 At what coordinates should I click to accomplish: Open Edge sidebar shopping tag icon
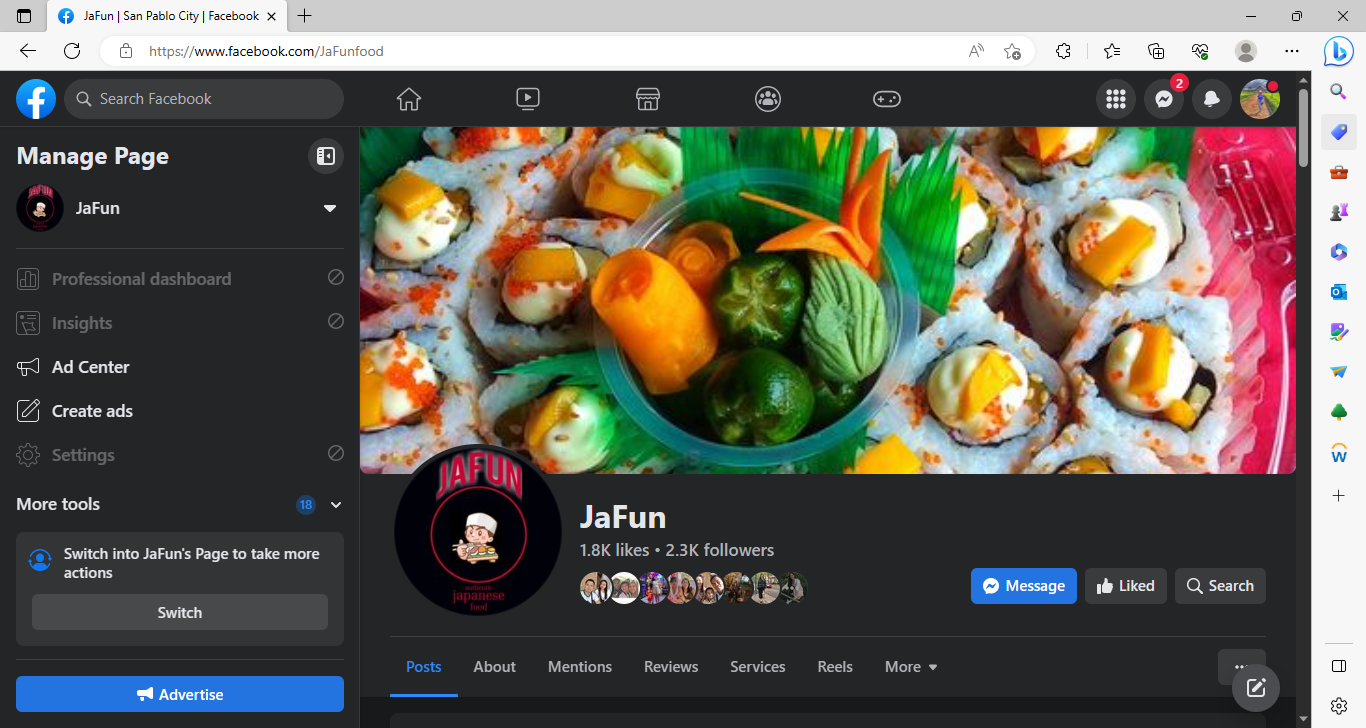point(1339,132)
